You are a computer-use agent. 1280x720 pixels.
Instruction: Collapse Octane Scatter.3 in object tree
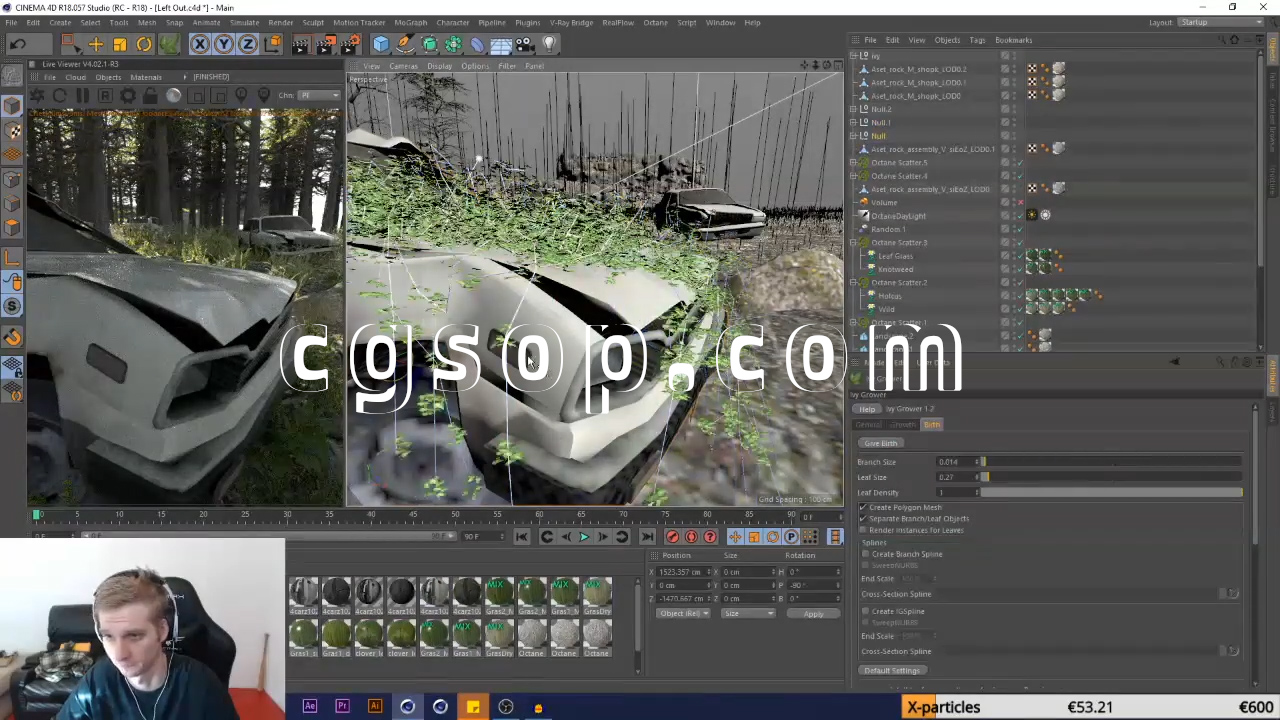pos(854,242)
